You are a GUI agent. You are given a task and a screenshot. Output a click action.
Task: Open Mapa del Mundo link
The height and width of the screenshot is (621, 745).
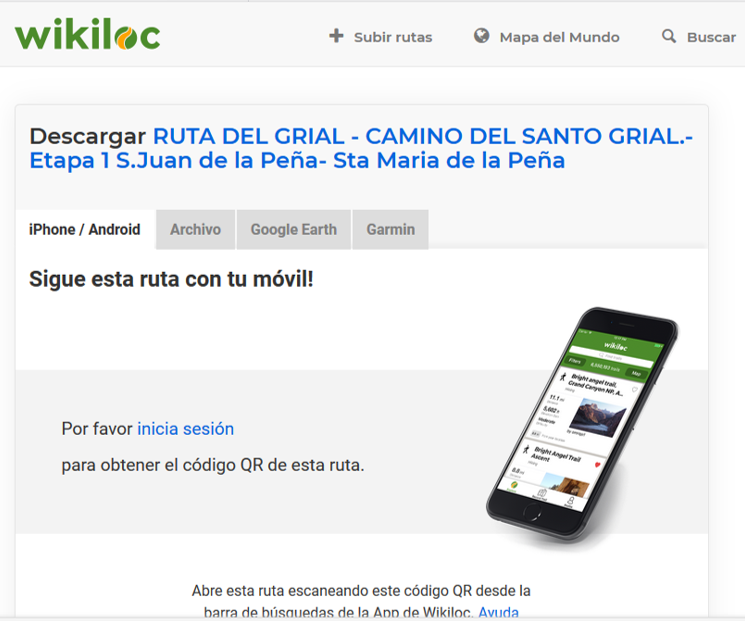(559, 37)
